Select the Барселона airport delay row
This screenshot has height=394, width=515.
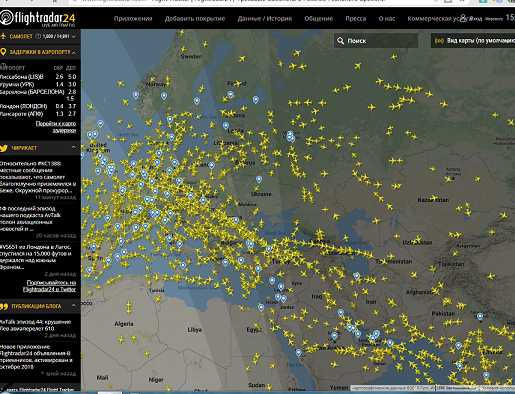click(38, 95)
